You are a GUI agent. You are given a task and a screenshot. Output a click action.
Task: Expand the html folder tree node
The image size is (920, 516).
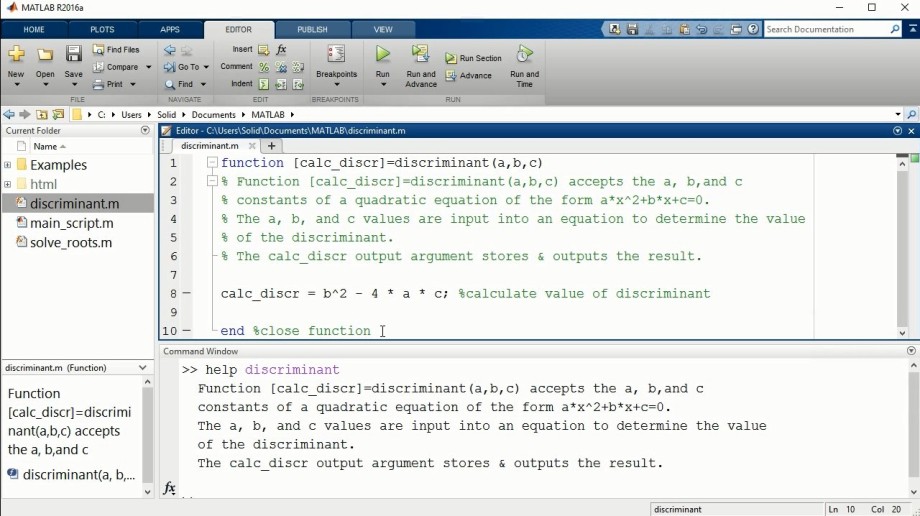(x=8, y=184)
